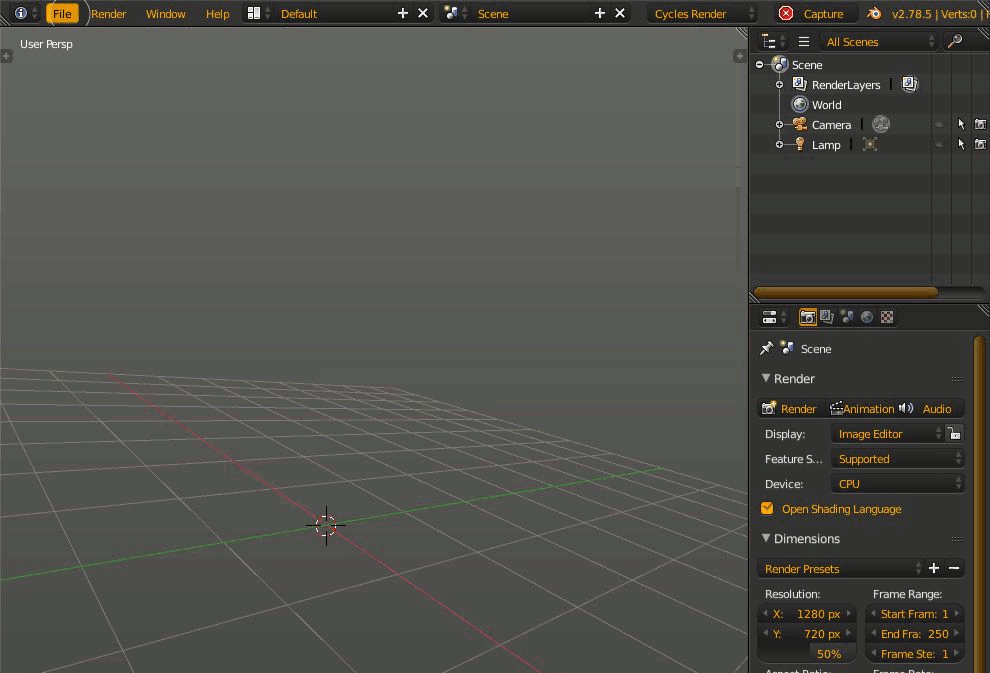Open the Render menu

(109, 13)
